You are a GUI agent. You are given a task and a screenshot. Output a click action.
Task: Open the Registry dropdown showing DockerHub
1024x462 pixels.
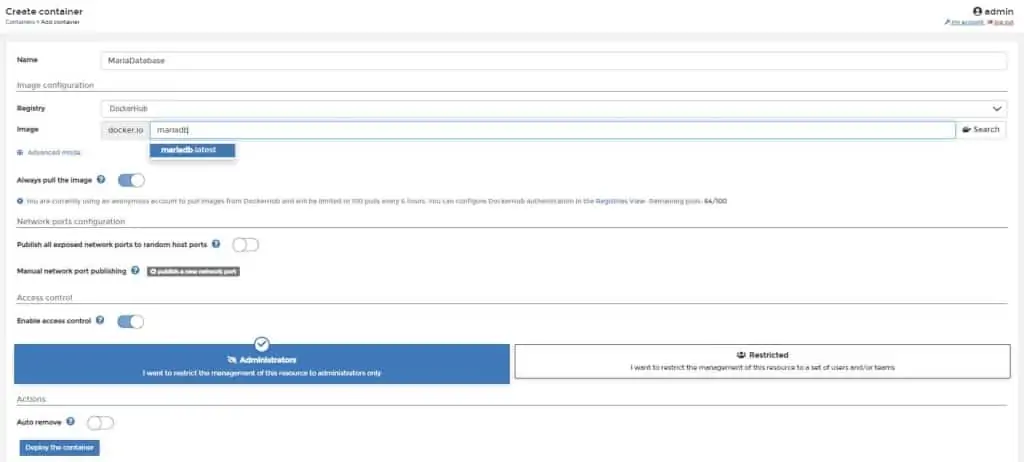tap(553, 108)
